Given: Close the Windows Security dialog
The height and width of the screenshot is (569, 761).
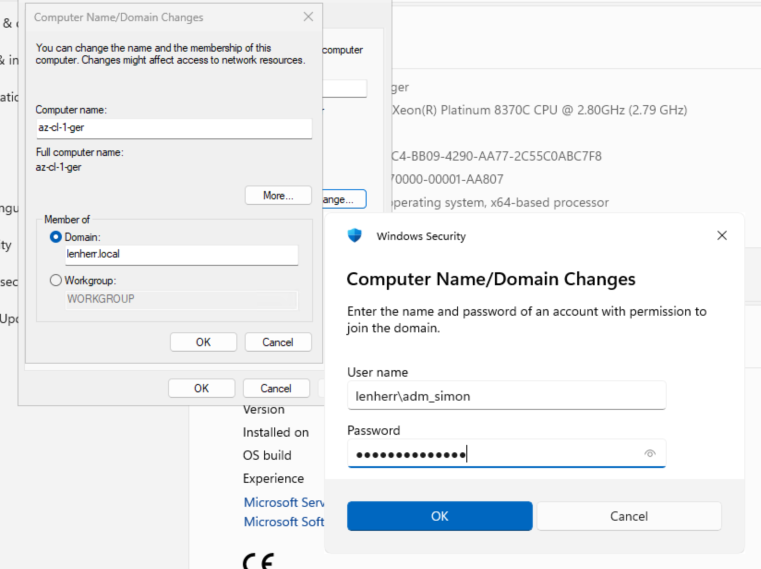Looking at the screenshot, I should click(x=722, y=236).
